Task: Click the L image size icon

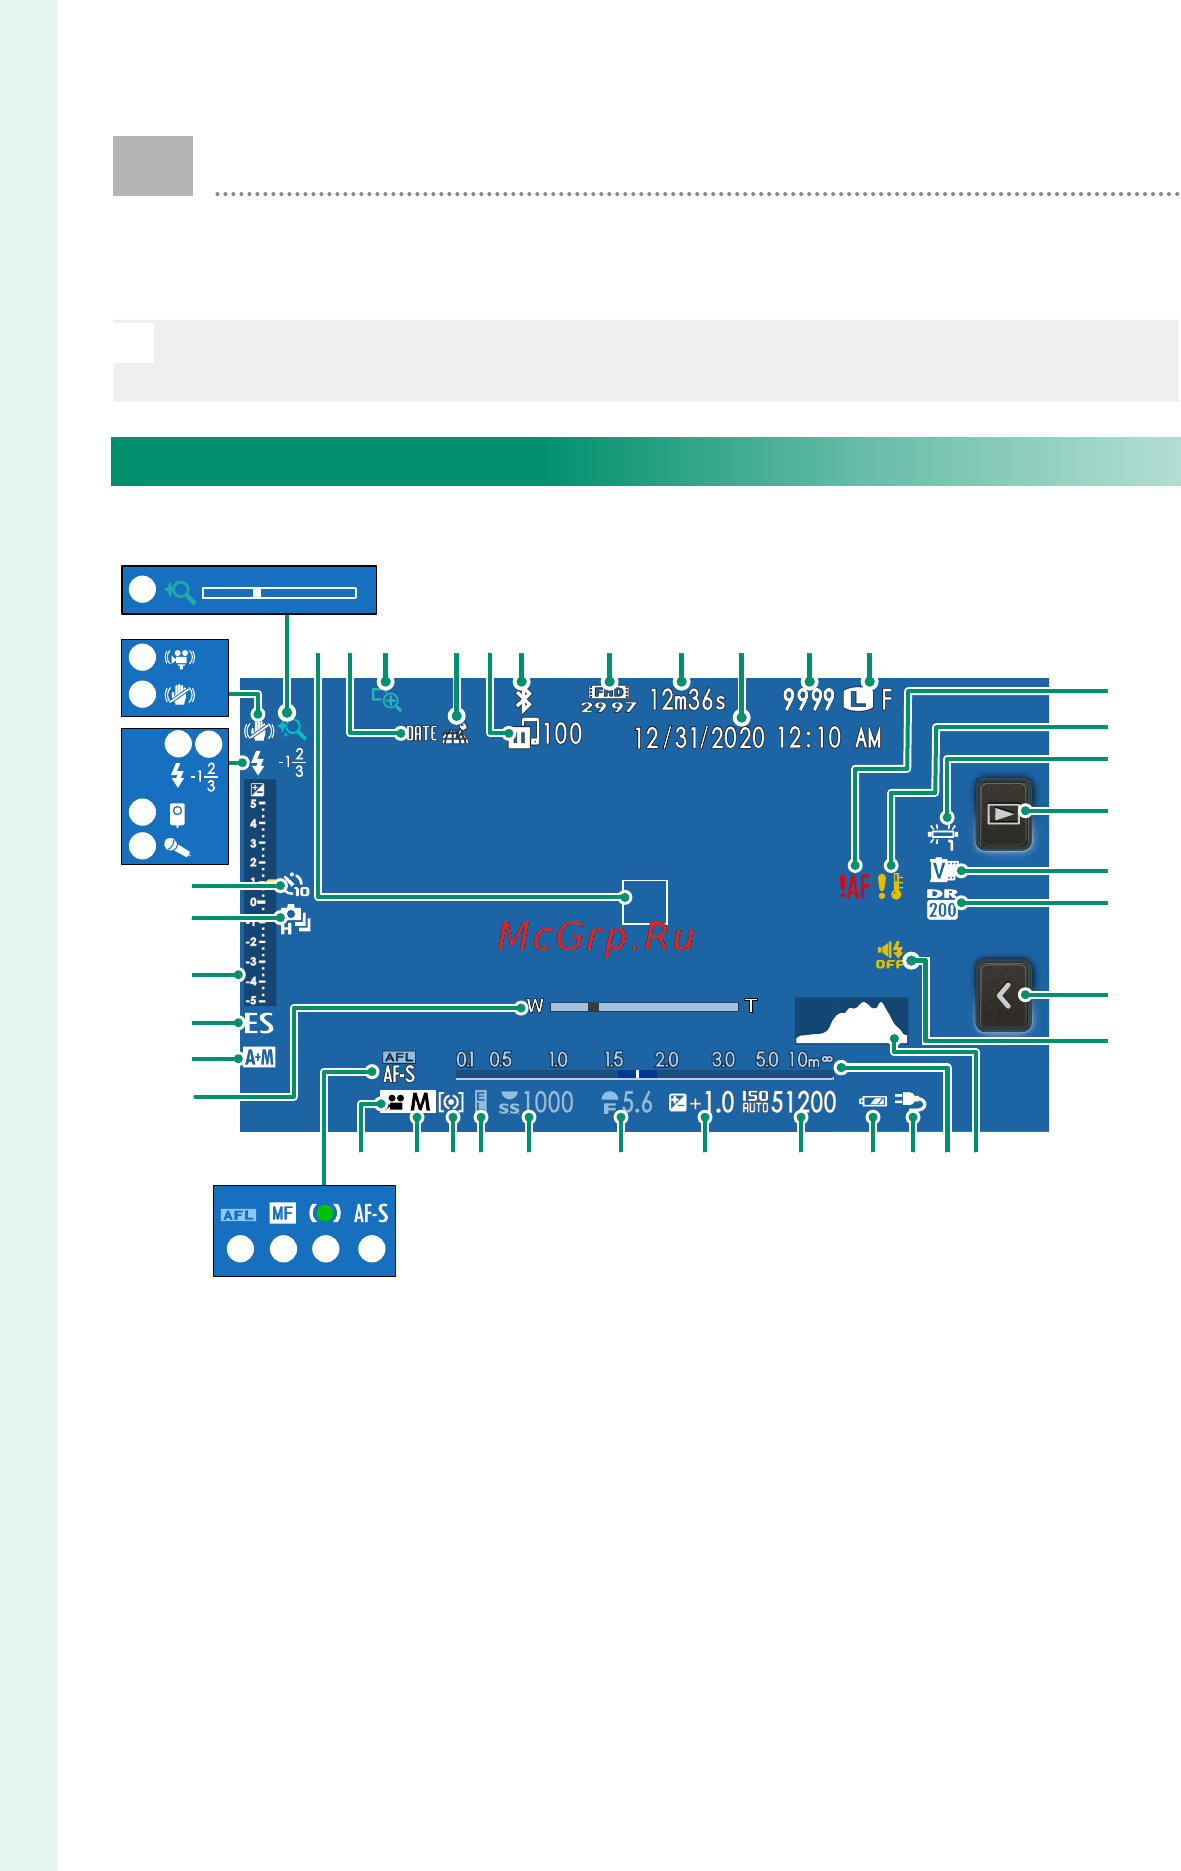Action: click(x=858, y=699)
